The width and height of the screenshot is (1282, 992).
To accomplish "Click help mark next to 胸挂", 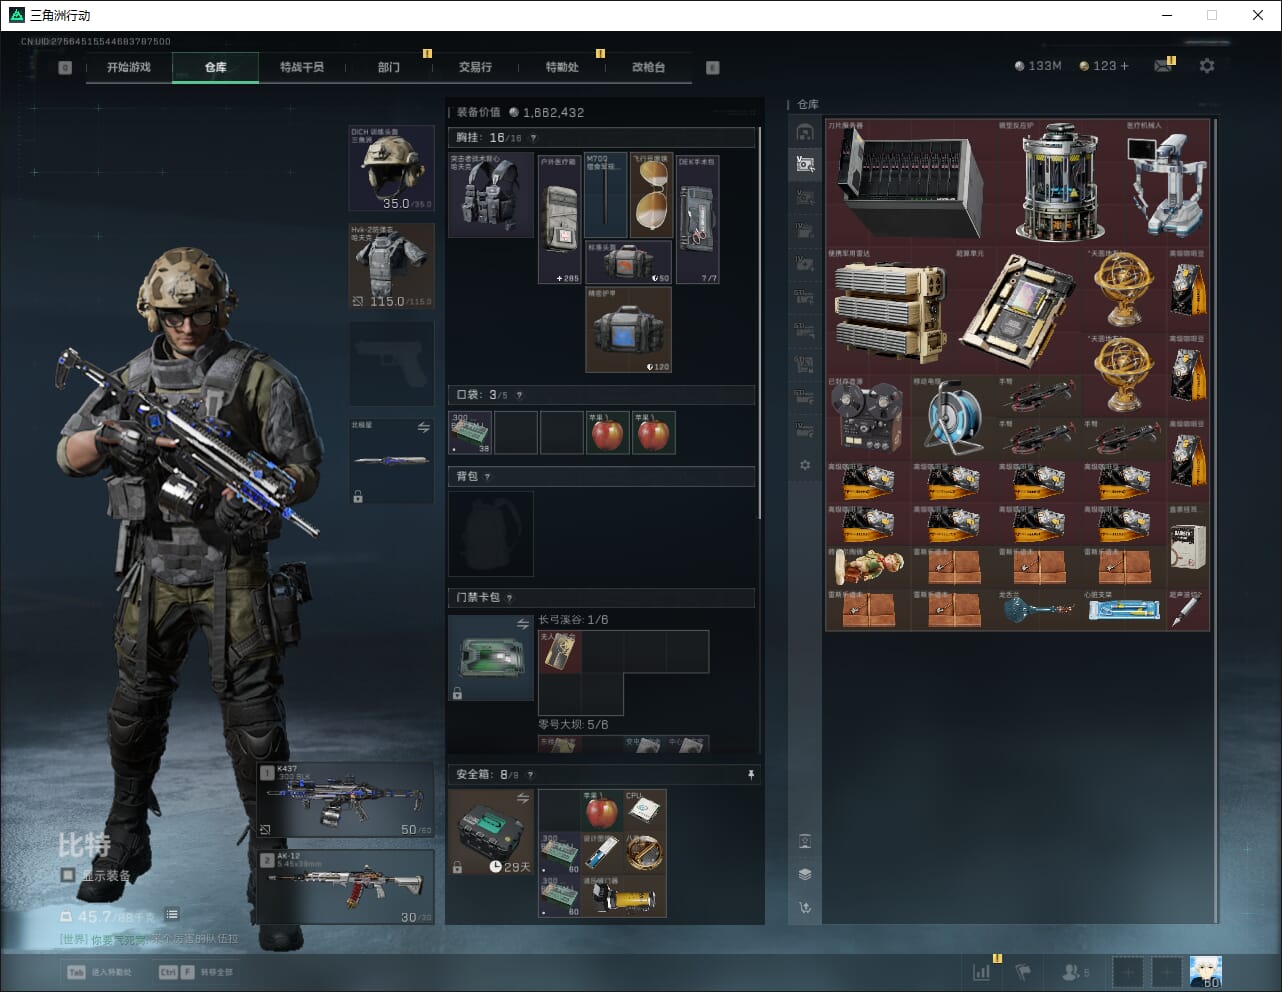I will pos(533,138).
